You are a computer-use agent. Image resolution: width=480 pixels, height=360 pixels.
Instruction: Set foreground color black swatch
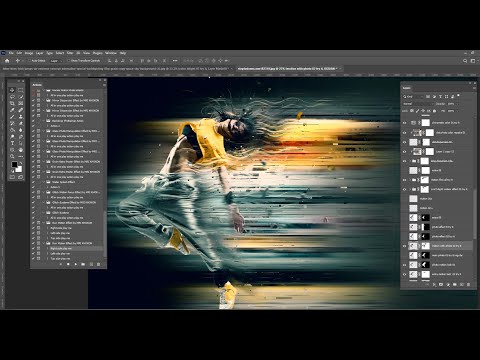(14, 164)
